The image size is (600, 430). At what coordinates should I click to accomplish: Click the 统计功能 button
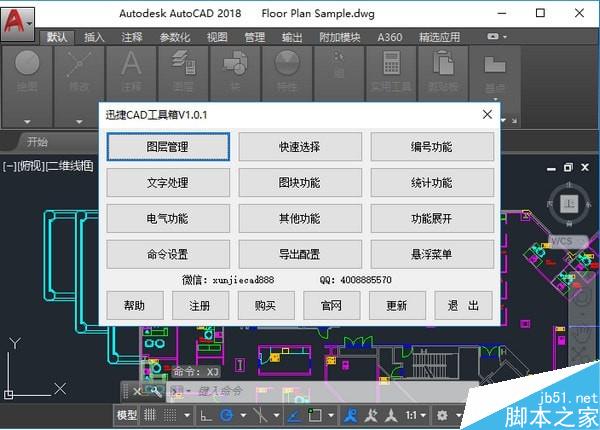point(432,182)
